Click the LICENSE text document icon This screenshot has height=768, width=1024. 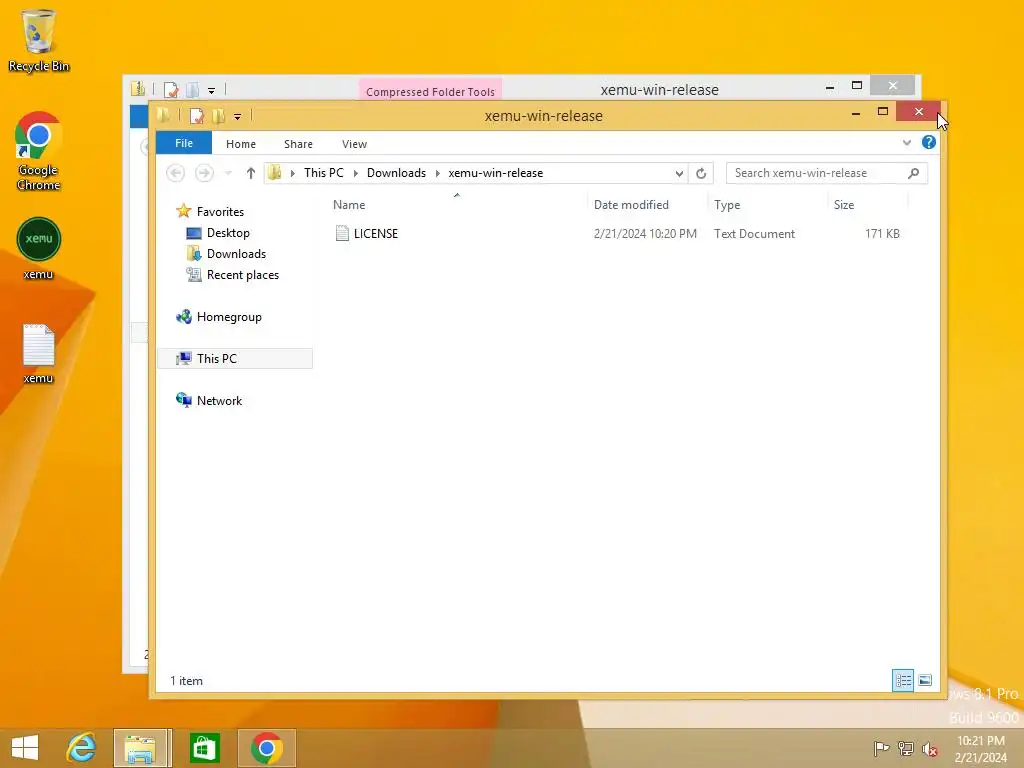342,233
